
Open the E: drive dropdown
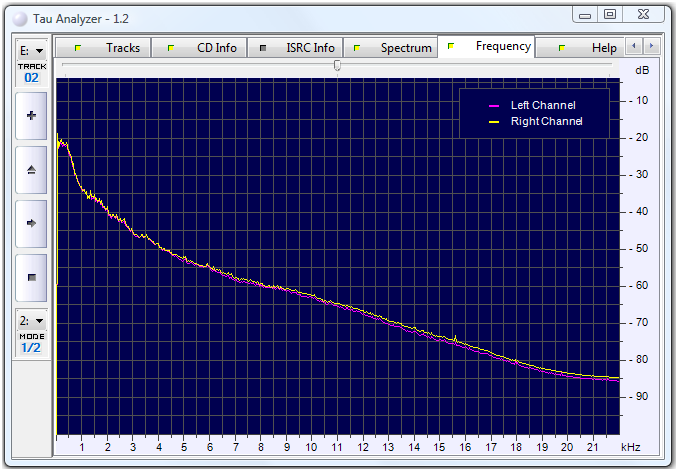31,50
